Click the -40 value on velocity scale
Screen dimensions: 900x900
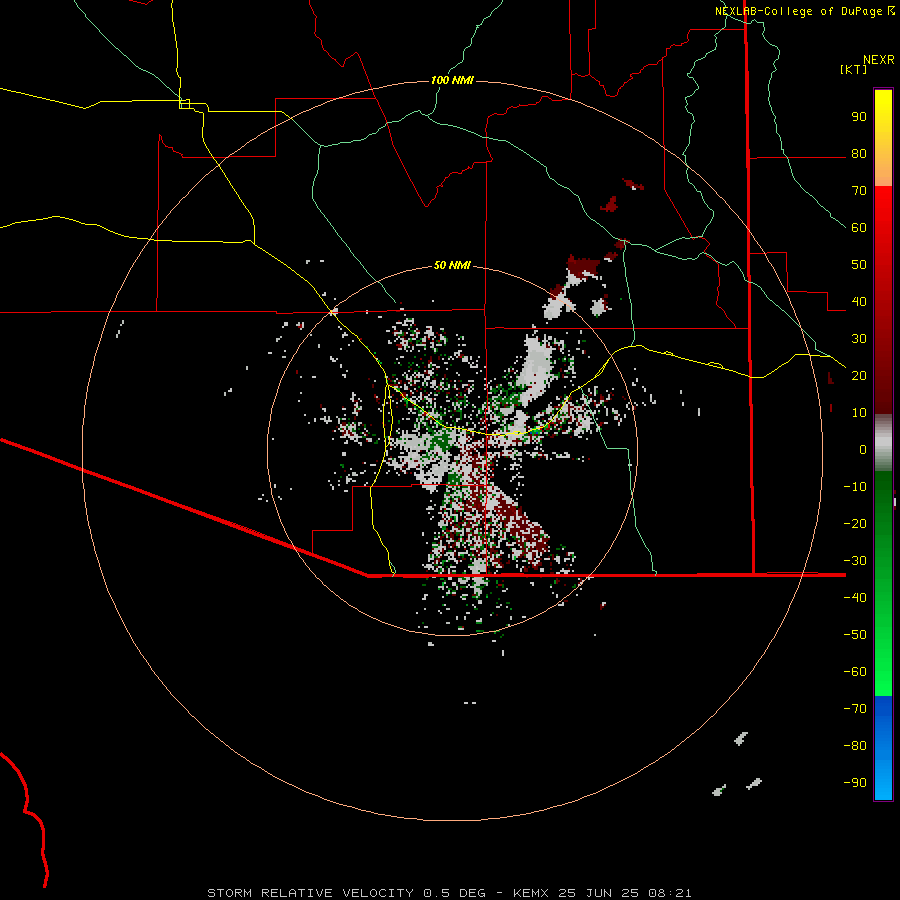855,598
